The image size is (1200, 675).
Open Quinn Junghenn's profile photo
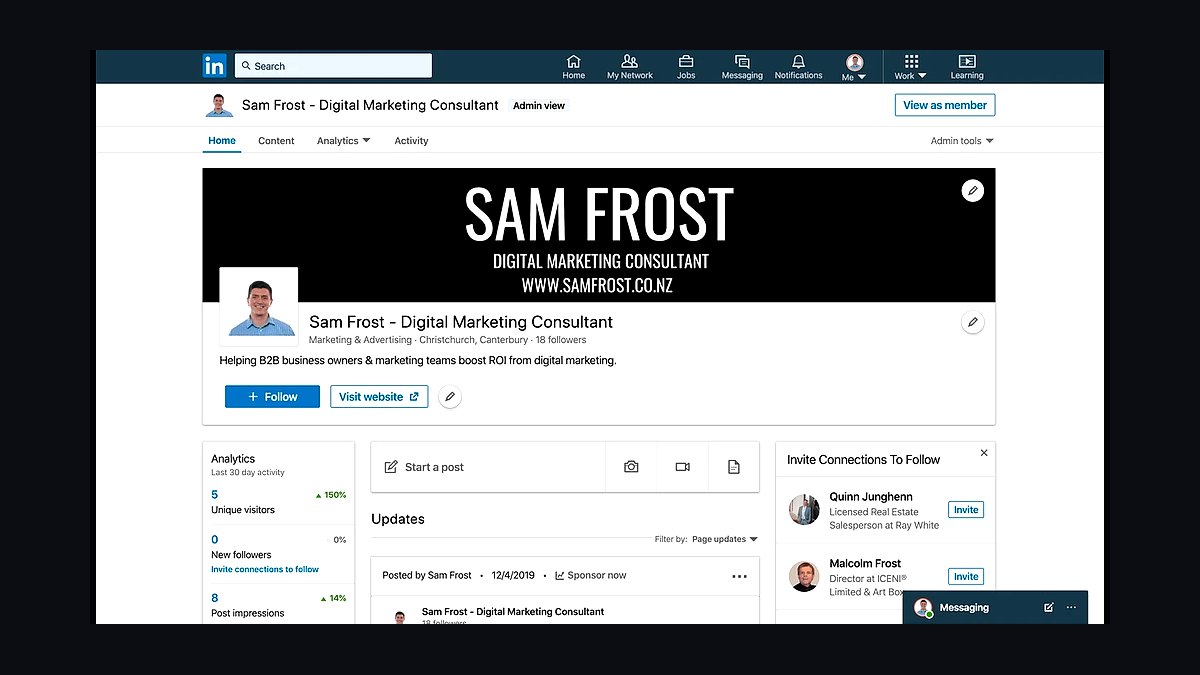(x=804, y=510)
